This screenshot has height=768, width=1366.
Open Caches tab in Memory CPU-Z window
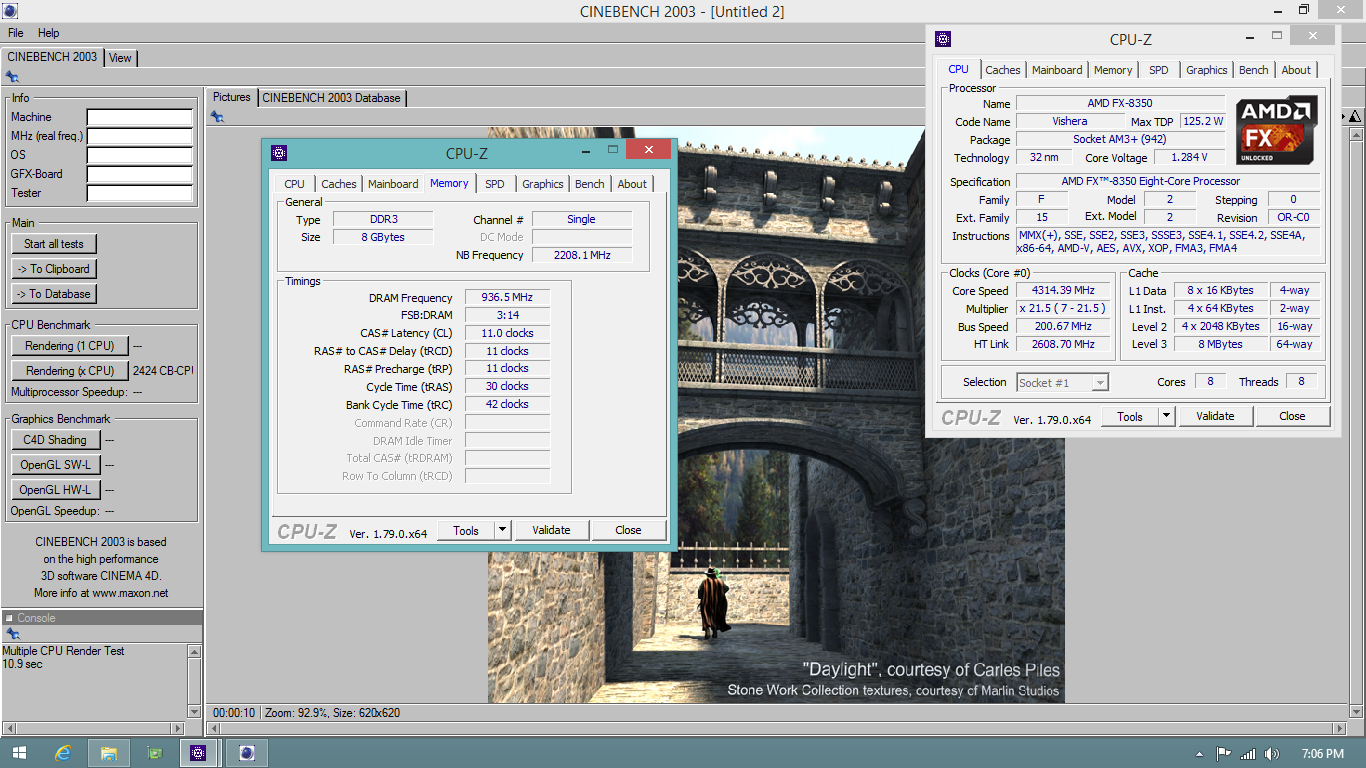point(339,184)
